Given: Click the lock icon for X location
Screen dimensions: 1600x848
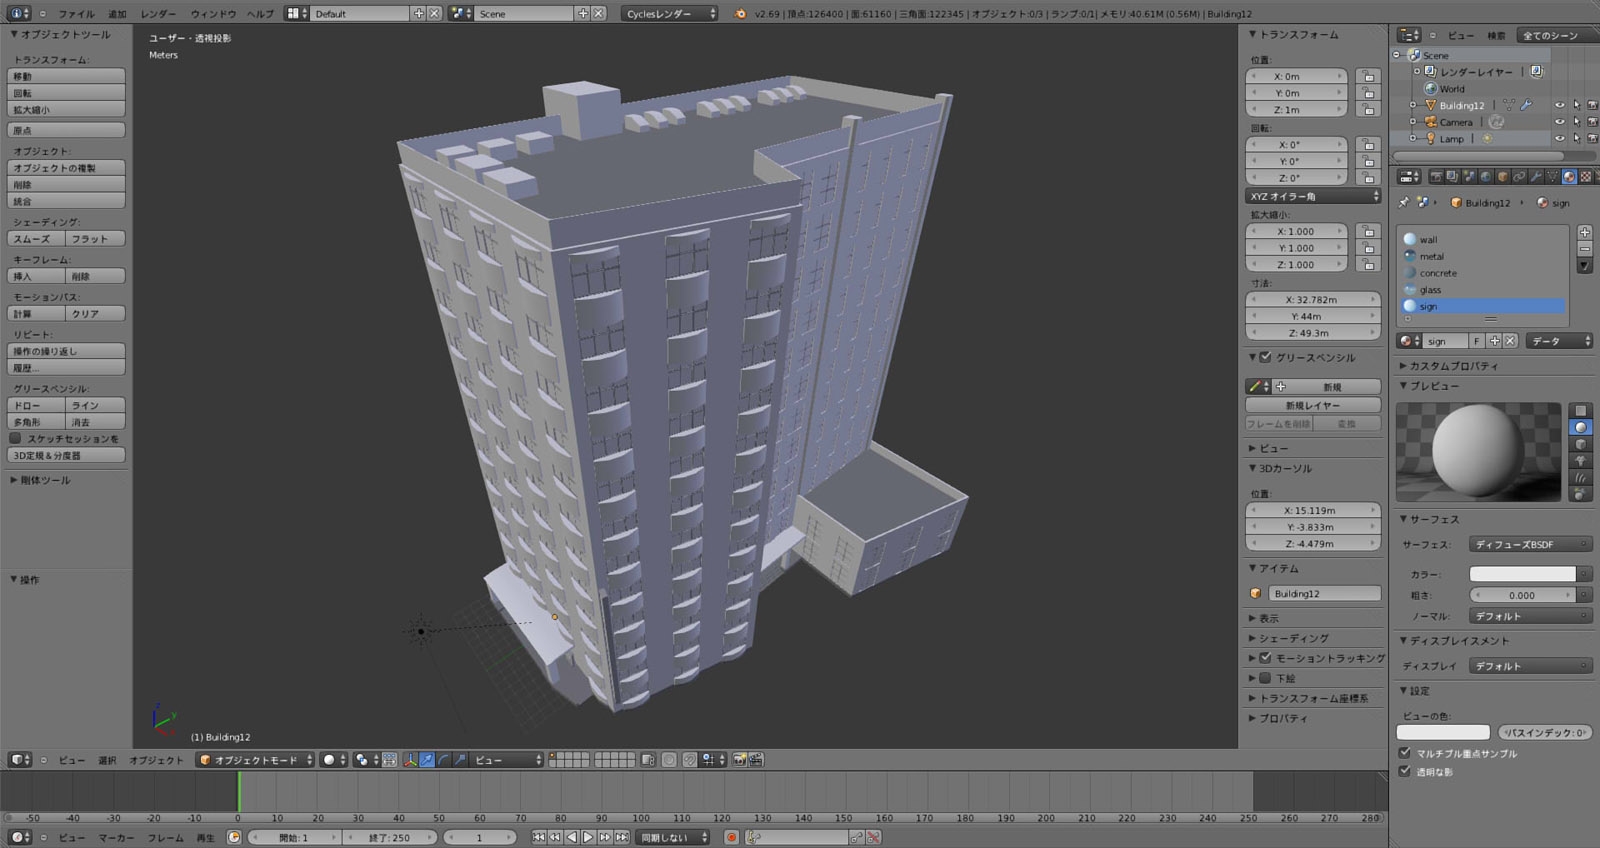Looking at the screenshot, I should [1368, 76].
